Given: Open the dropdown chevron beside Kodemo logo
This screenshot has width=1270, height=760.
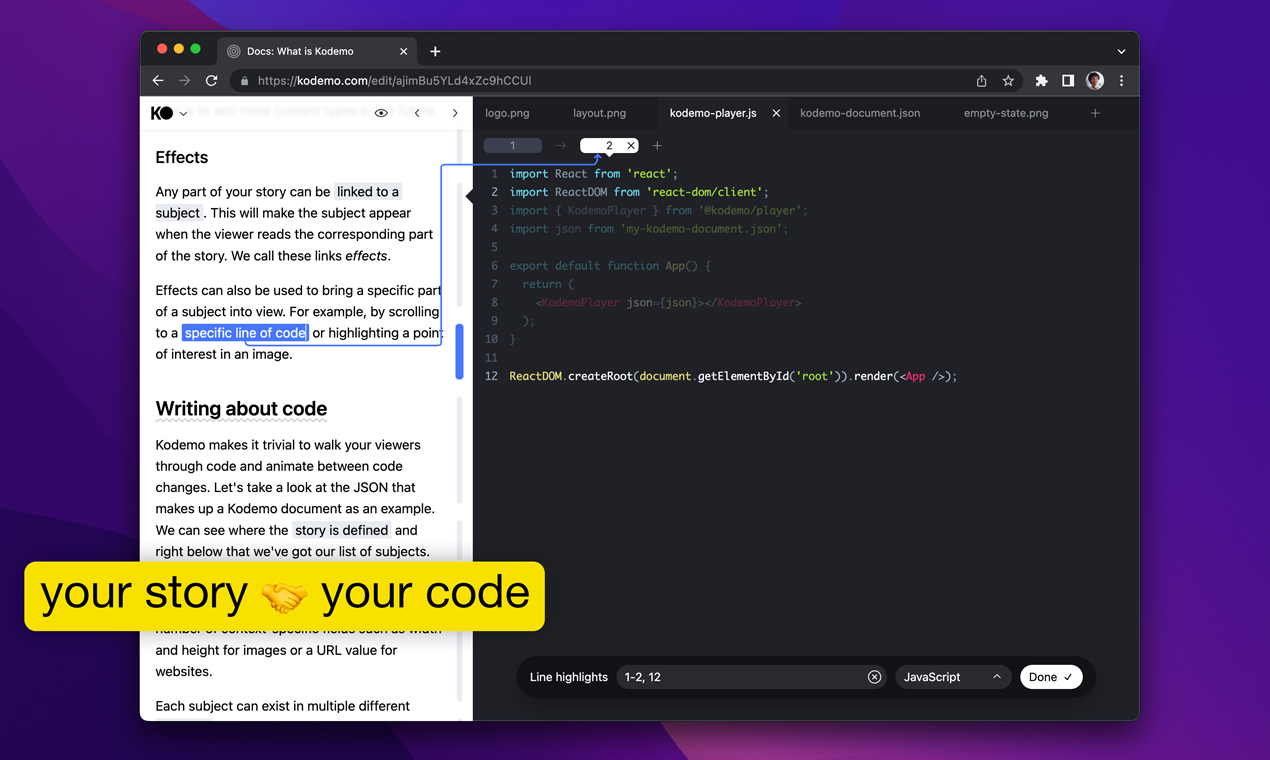Looking at the screenshot, I should pyautogui.click(x=184, y=114).
